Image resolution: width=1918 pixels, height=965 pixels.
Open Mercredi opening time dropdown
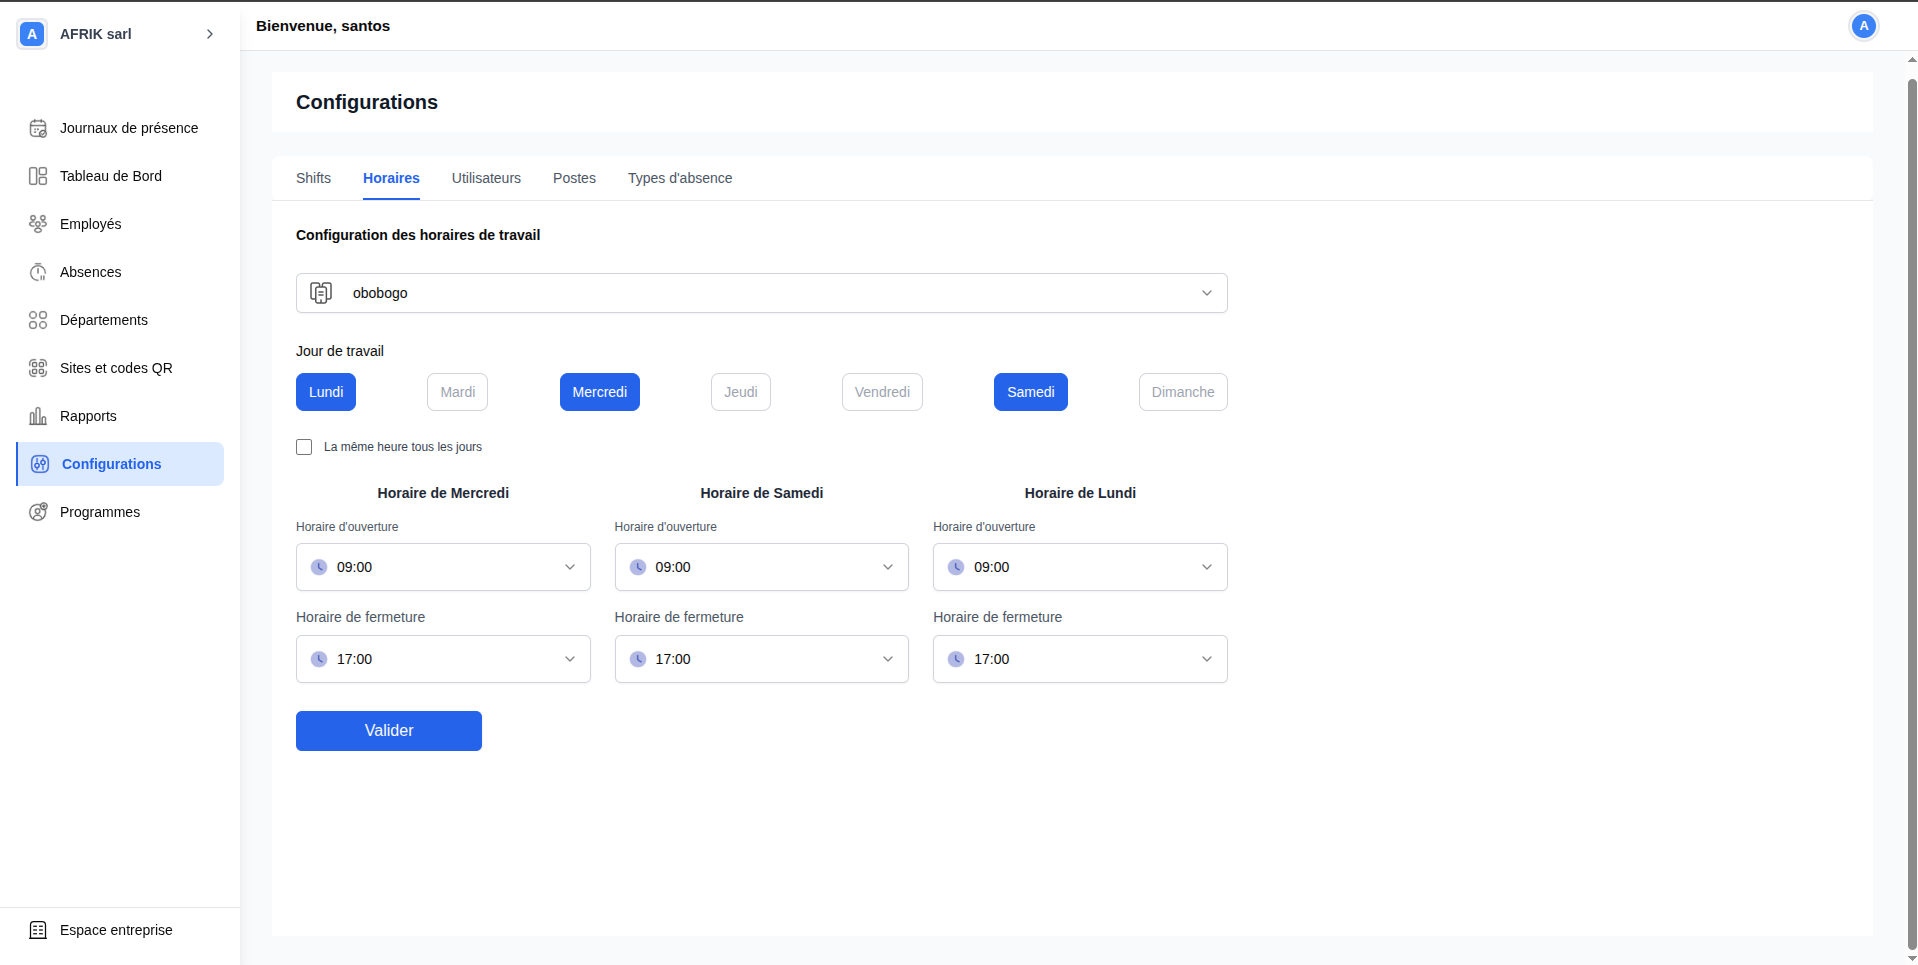pos(443,567)
